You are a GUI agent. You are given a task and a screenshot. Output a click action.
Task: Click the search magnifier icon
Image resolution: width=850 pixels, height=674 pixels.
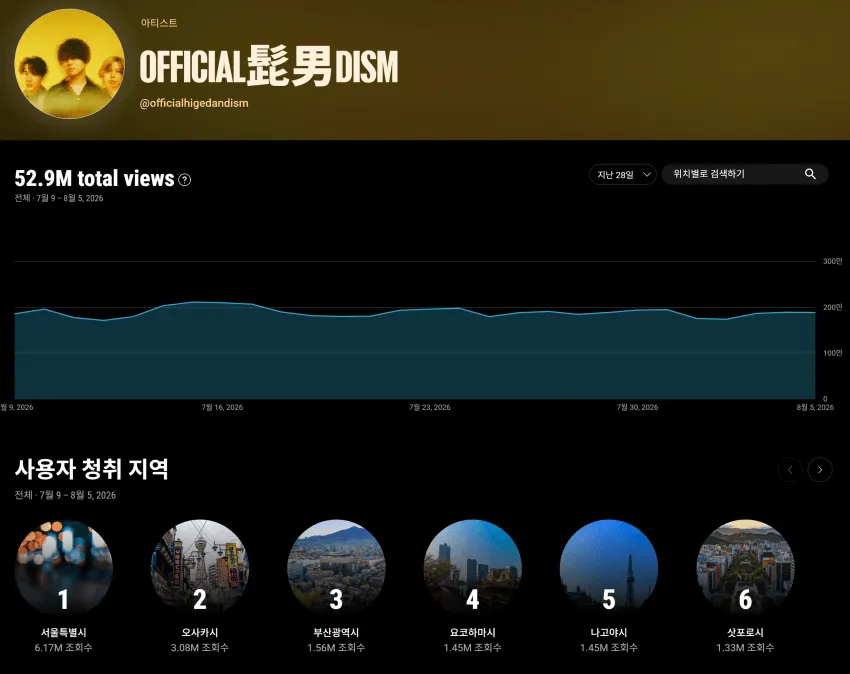pos(810,174)
